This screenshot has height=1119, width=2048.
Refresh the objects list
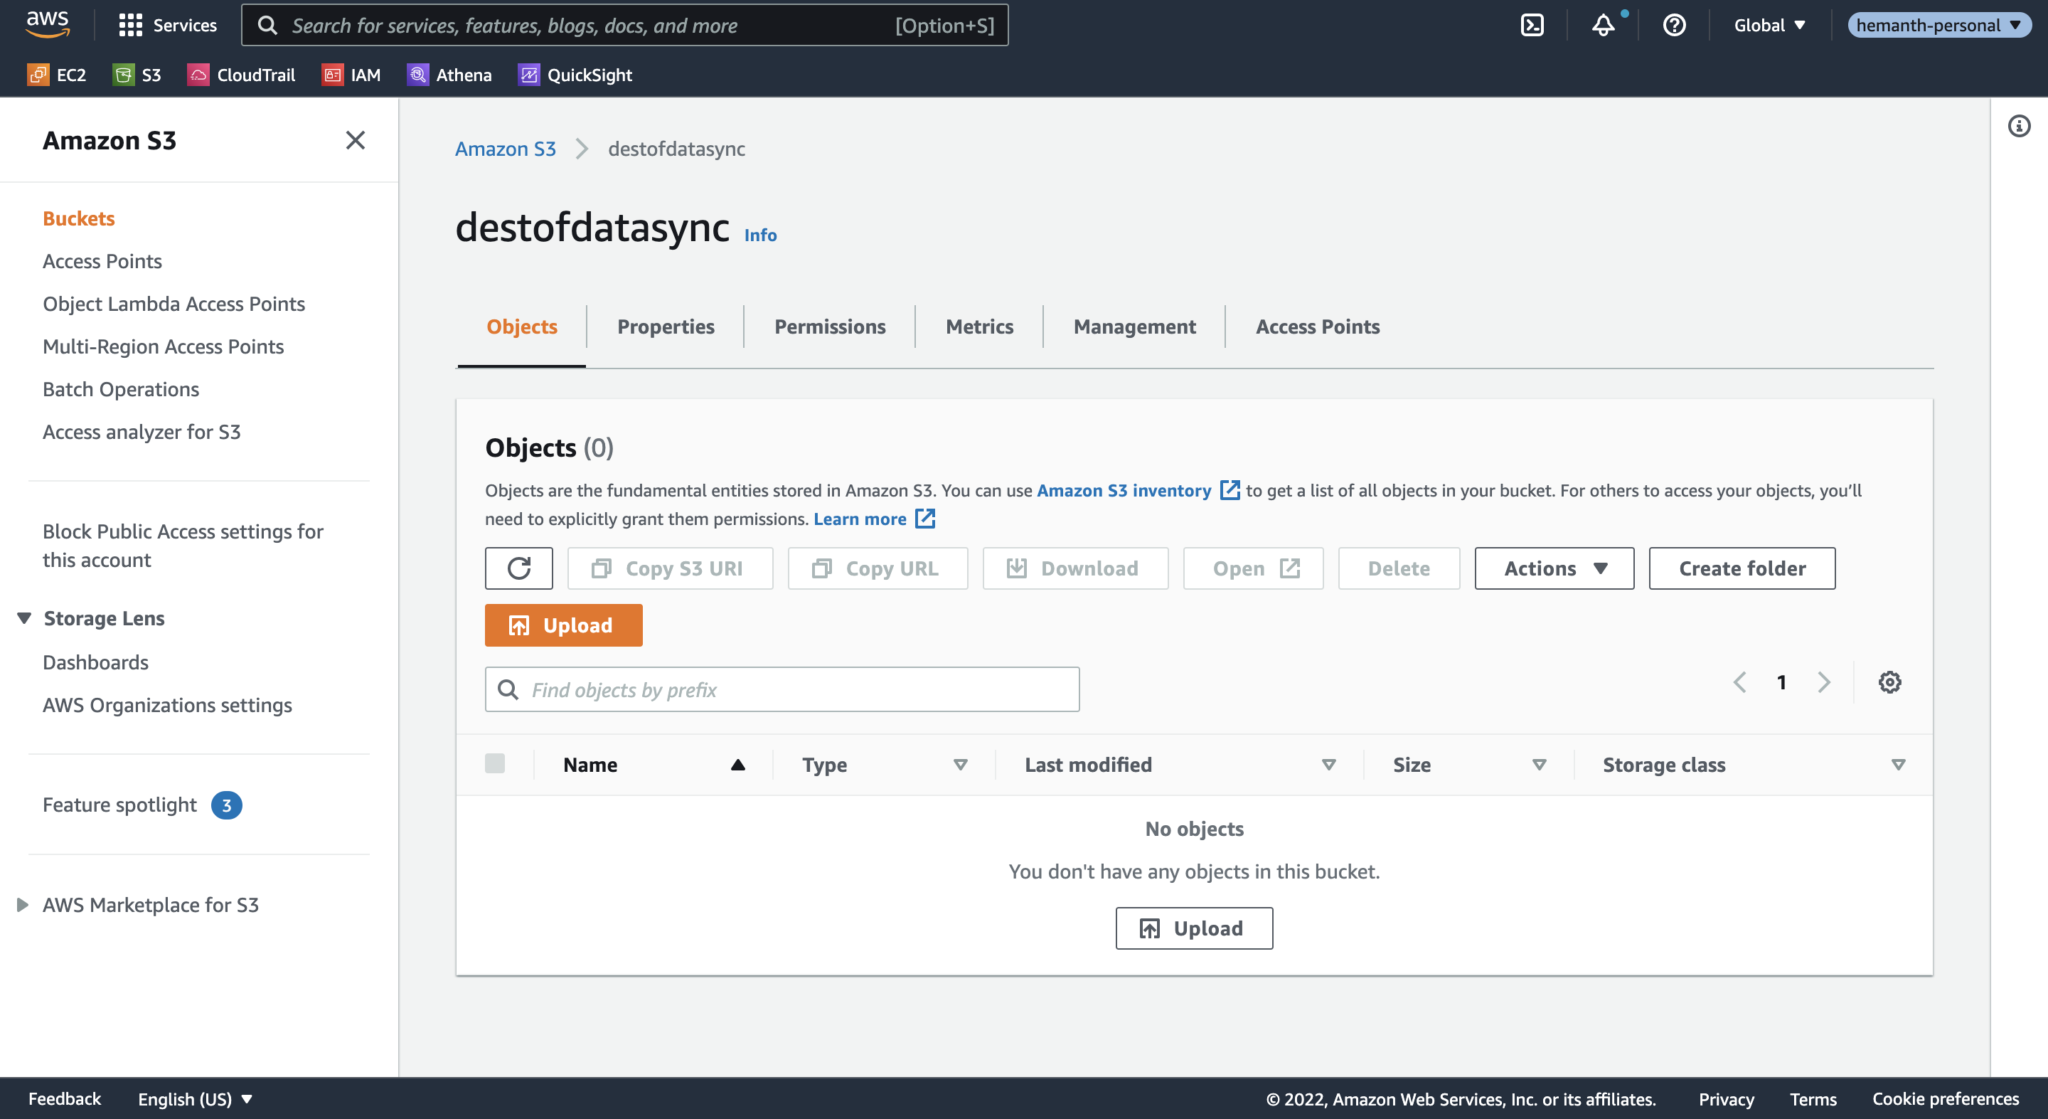pos(518,568)
